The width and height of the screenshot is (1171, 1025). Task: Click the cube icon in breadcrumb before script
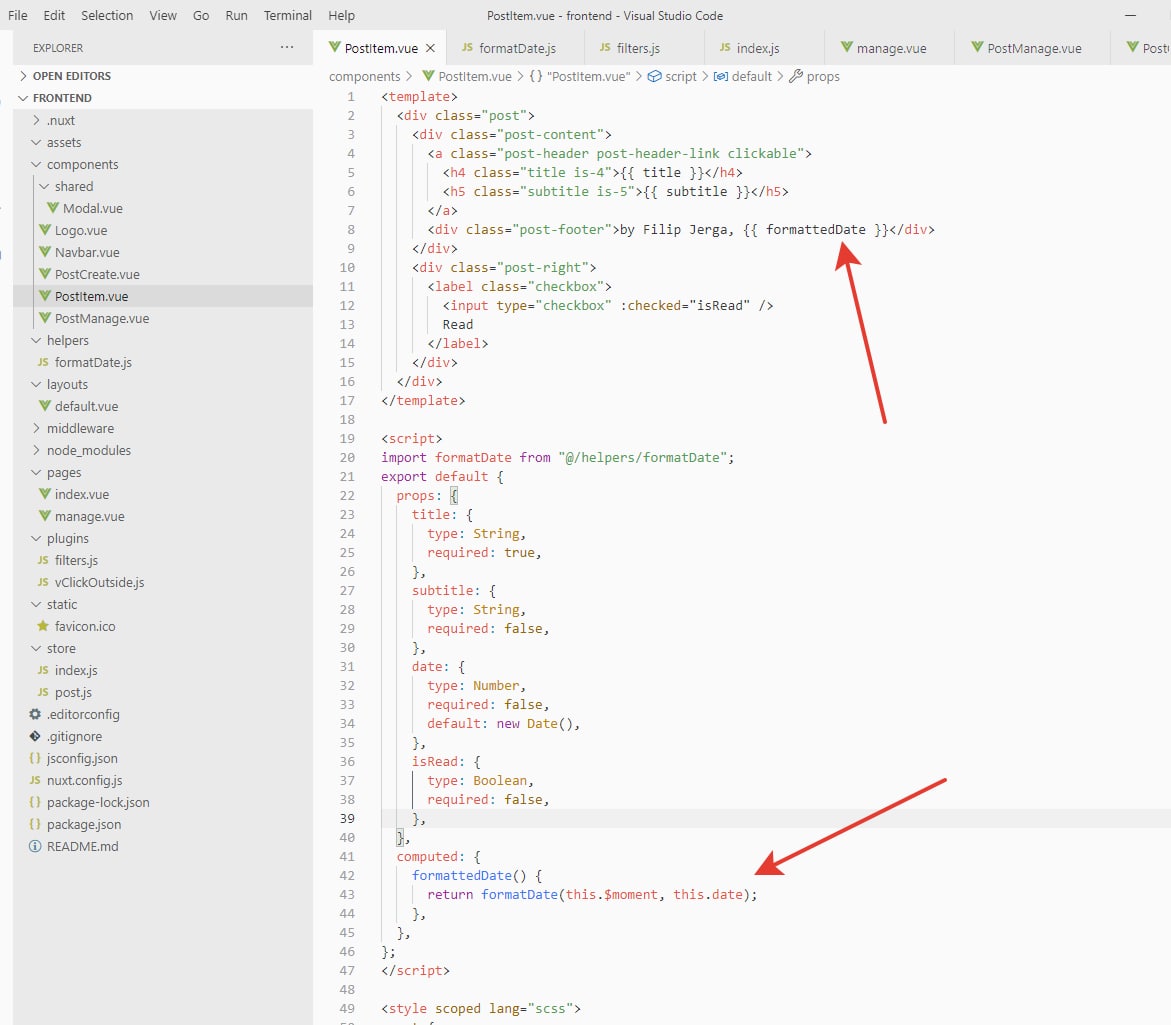click(x=654, y=76)
